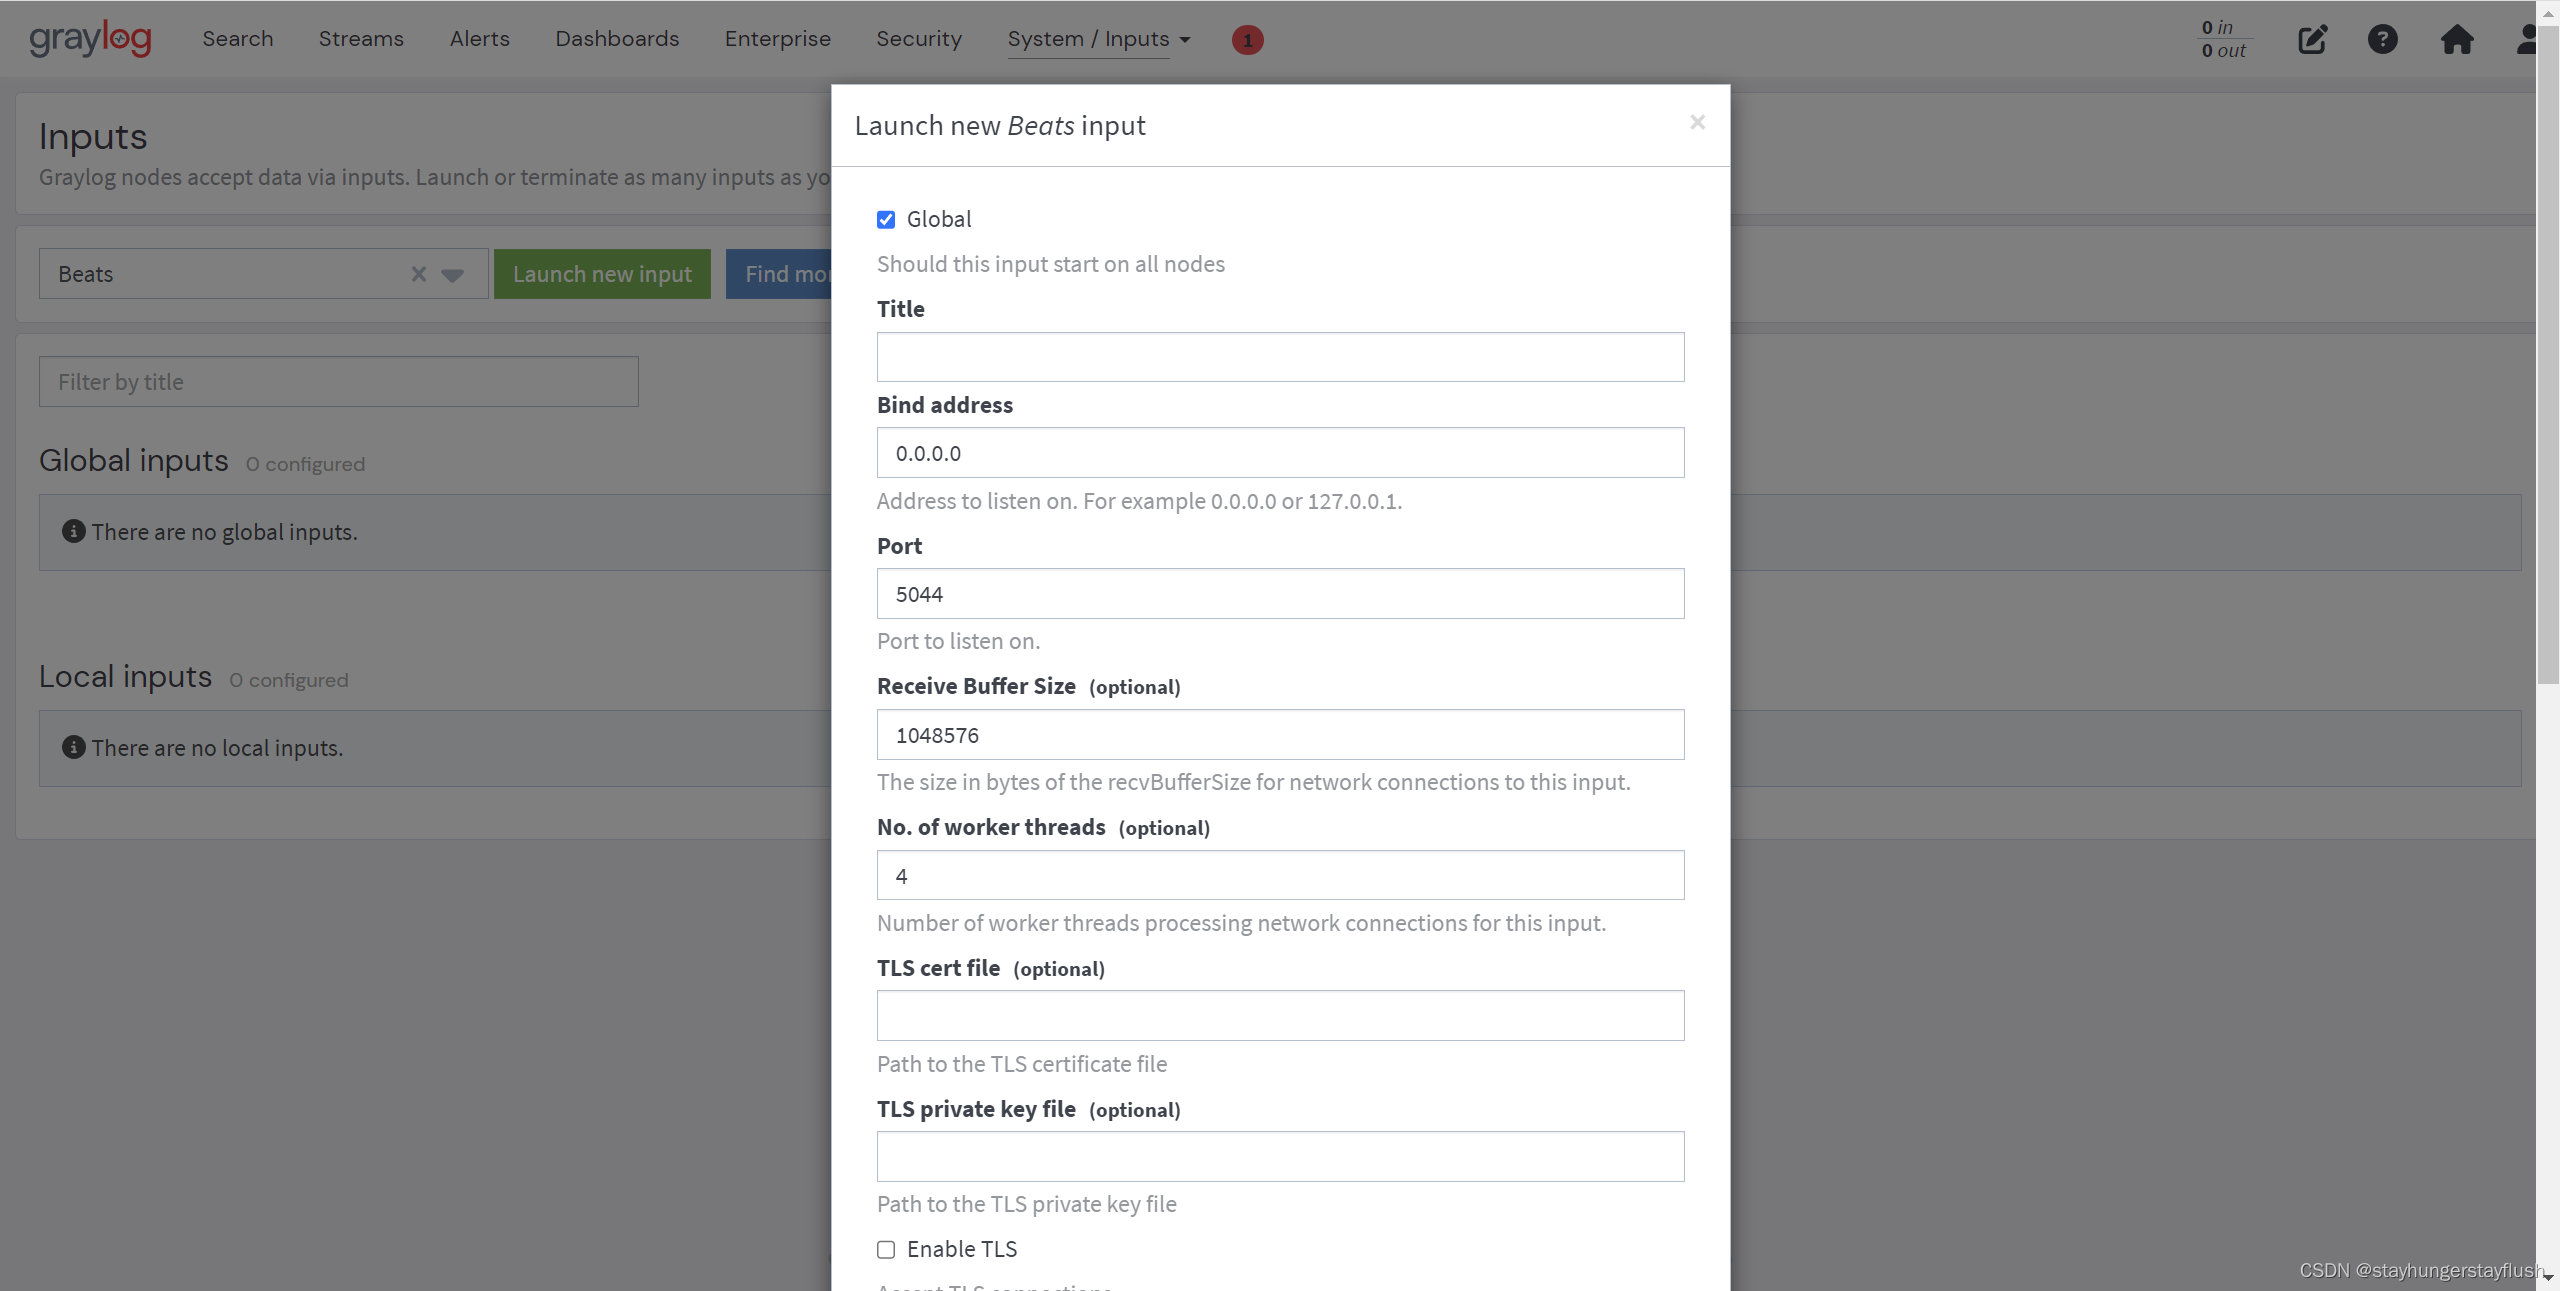2560x1291 pixels.
Task: Uncheck the Global checkbox
Action: coord(886,220)
